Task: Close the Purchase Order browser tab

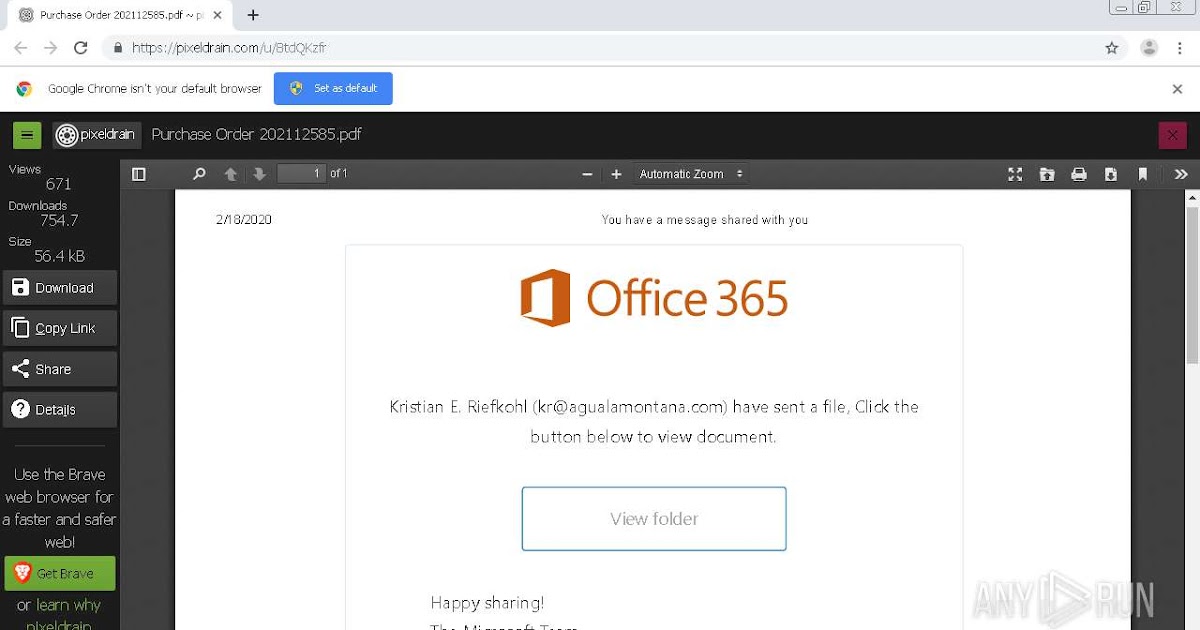Action: pyautogui.click(x=218, y=15)
